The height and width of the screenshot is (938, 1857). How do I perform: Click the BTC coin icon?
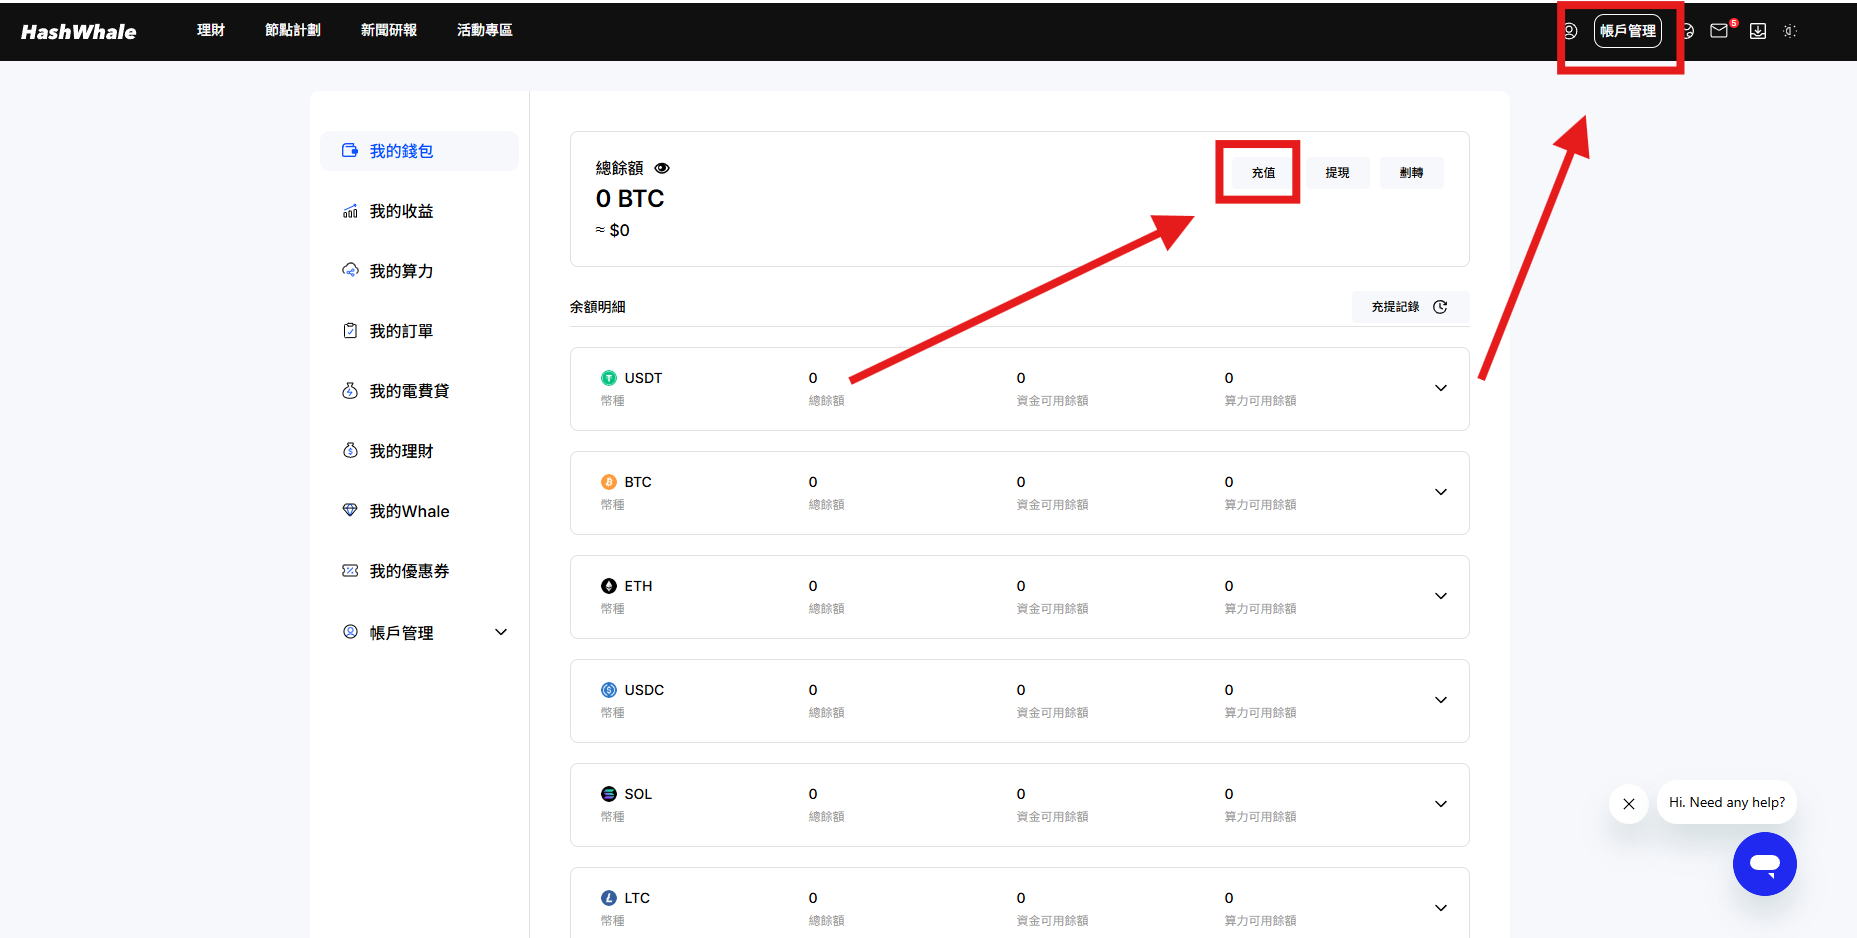tap(609, 482)
